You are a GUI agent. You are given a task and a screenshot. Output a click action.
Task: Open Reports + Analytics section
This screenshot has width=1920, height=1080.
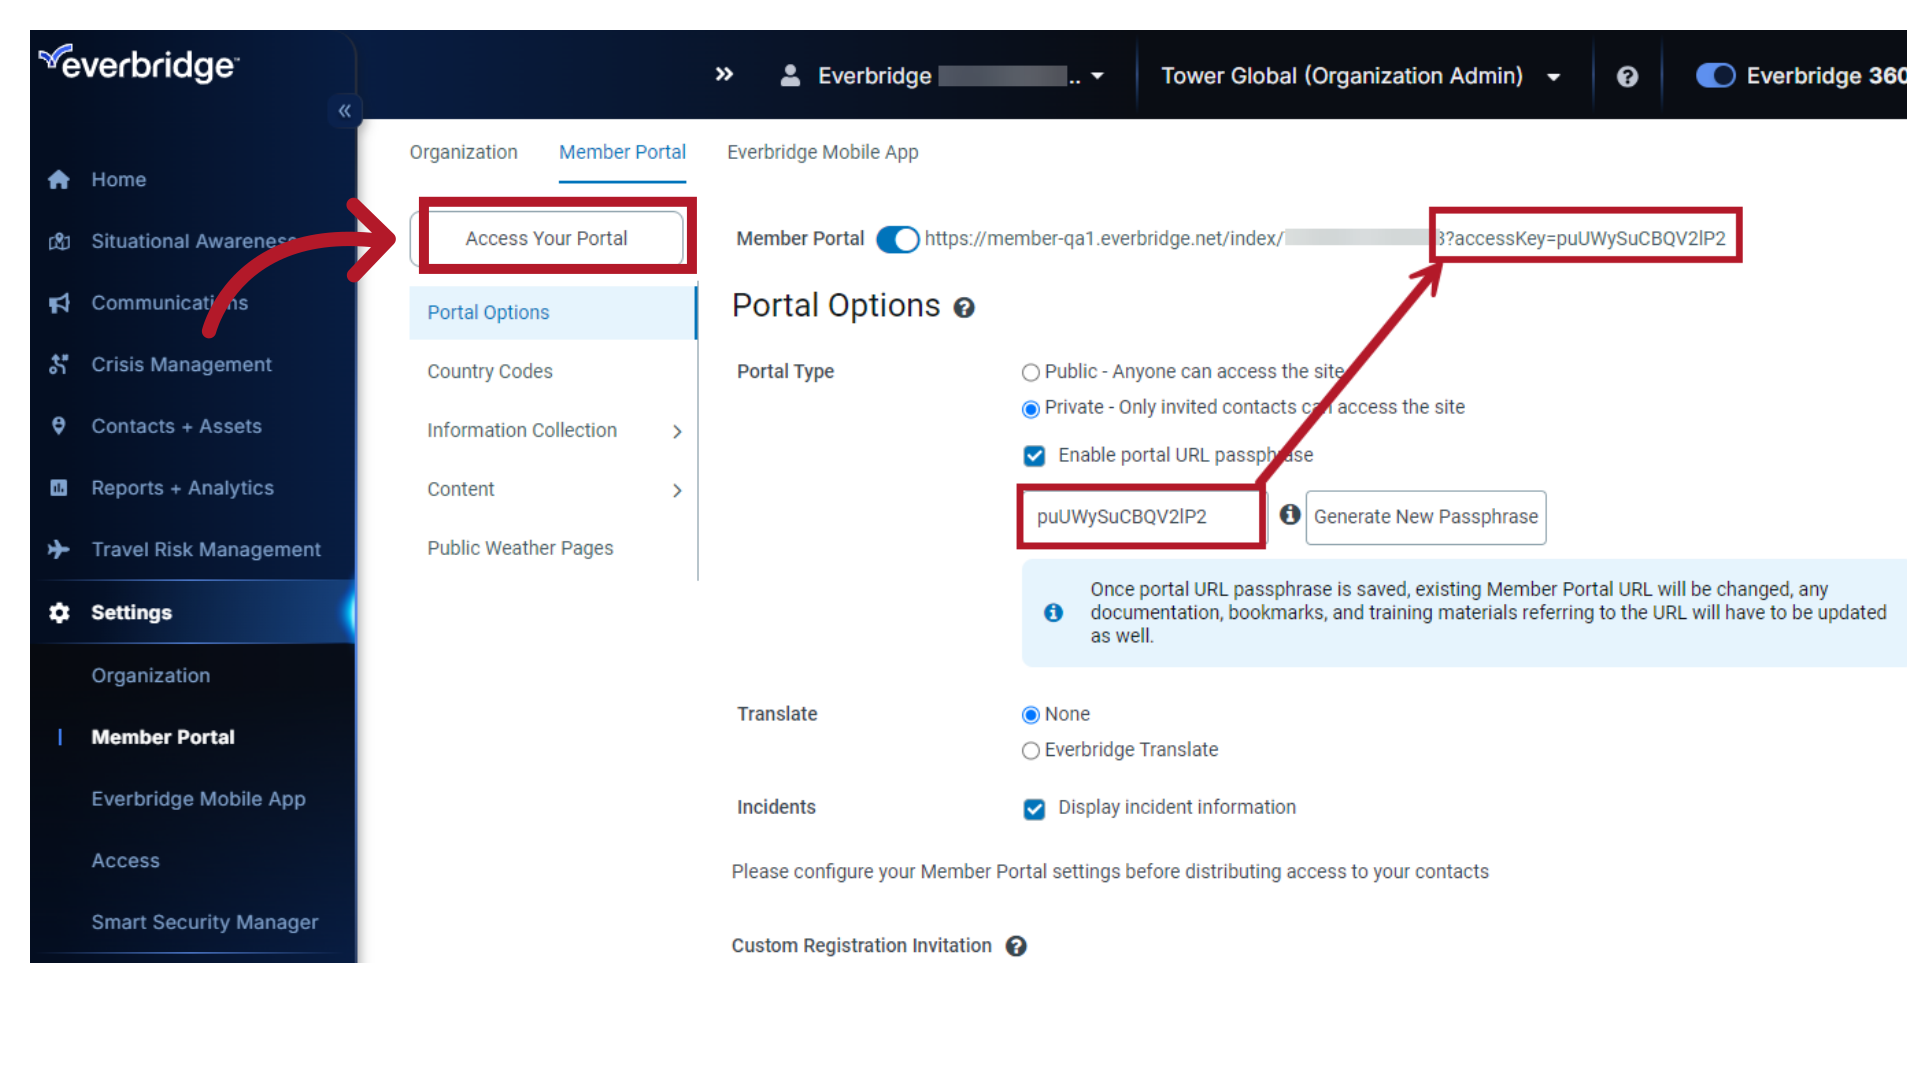[x=182, y=487]
